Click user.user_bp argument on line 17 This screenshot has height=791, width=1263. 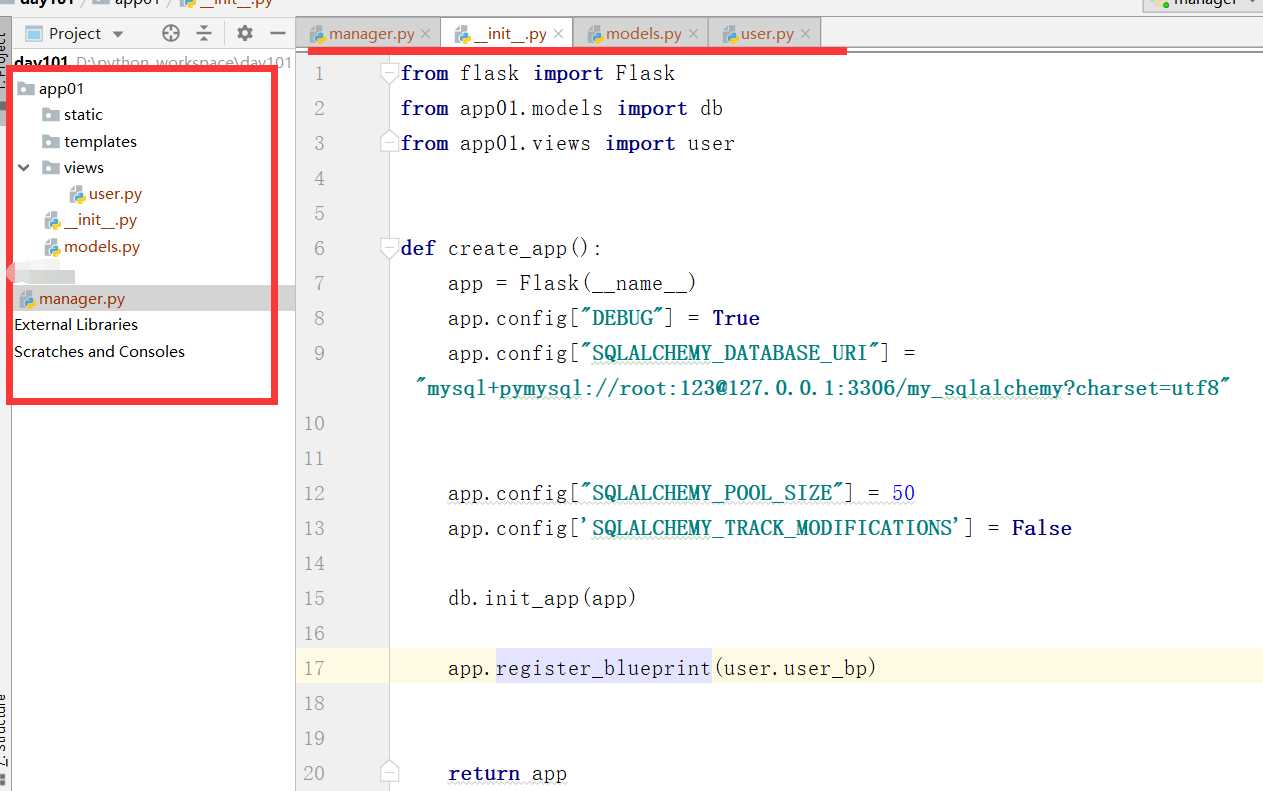(793, 668)
